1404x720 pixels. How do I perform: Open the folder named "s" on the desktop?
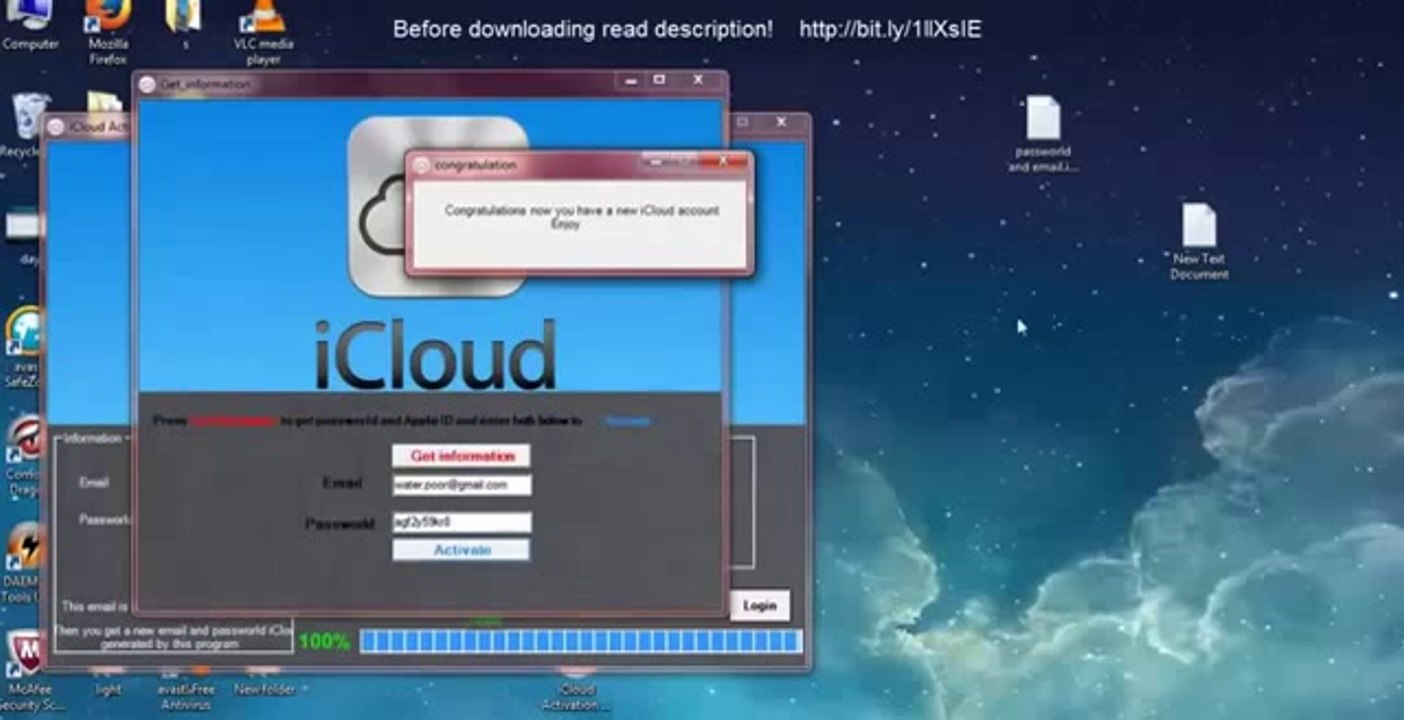point(184,26)
